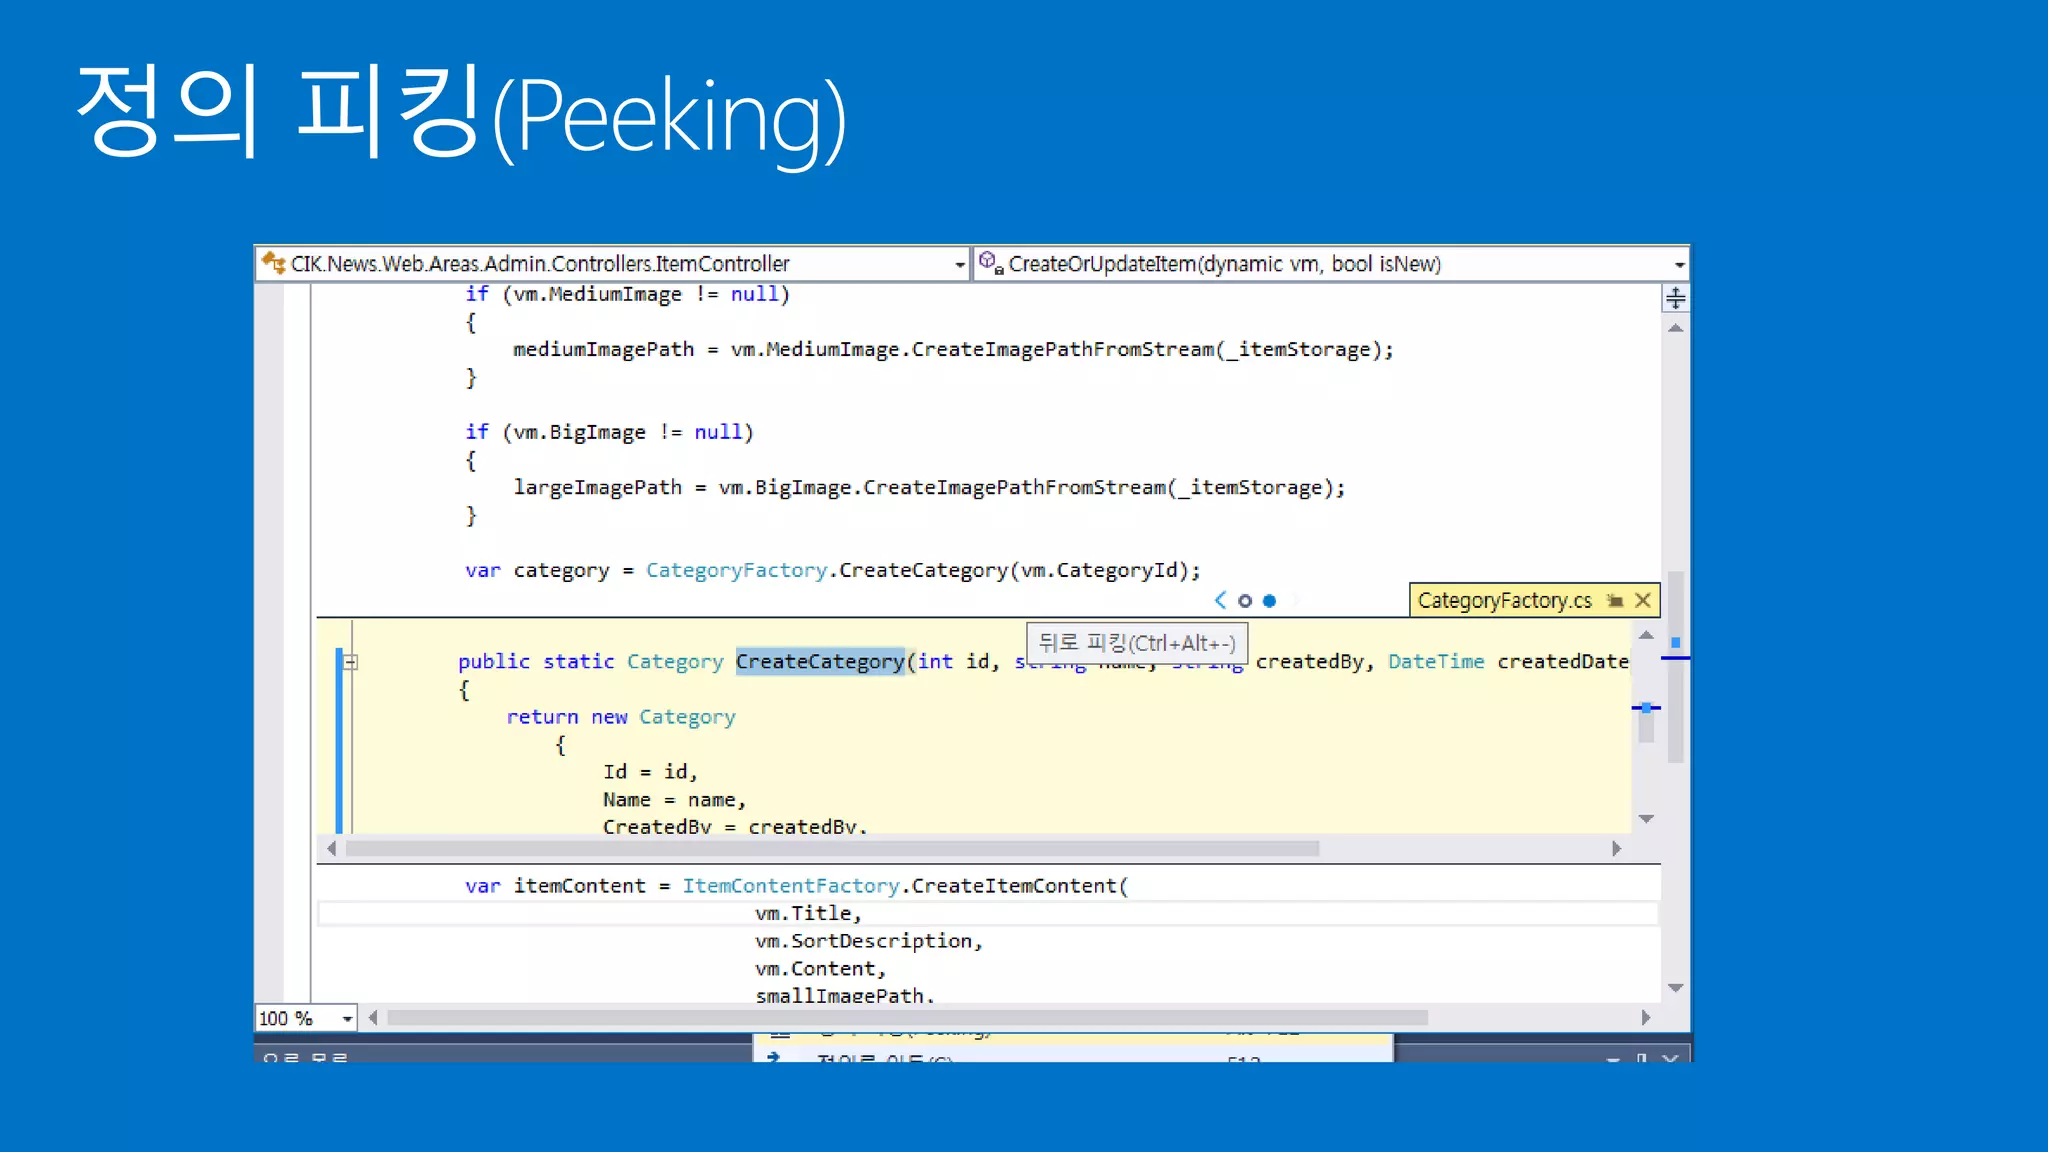The image size is (2048, 1152).
Task: Select the filled blue peek breadcrumb dot
Action: click(1269, 601)
